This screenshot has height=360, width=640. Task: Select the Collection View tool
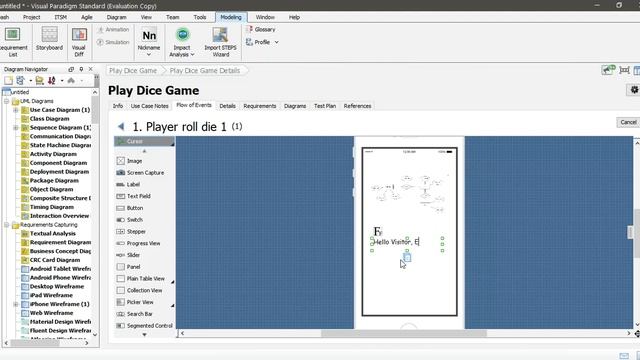click(x=139, y=290)
